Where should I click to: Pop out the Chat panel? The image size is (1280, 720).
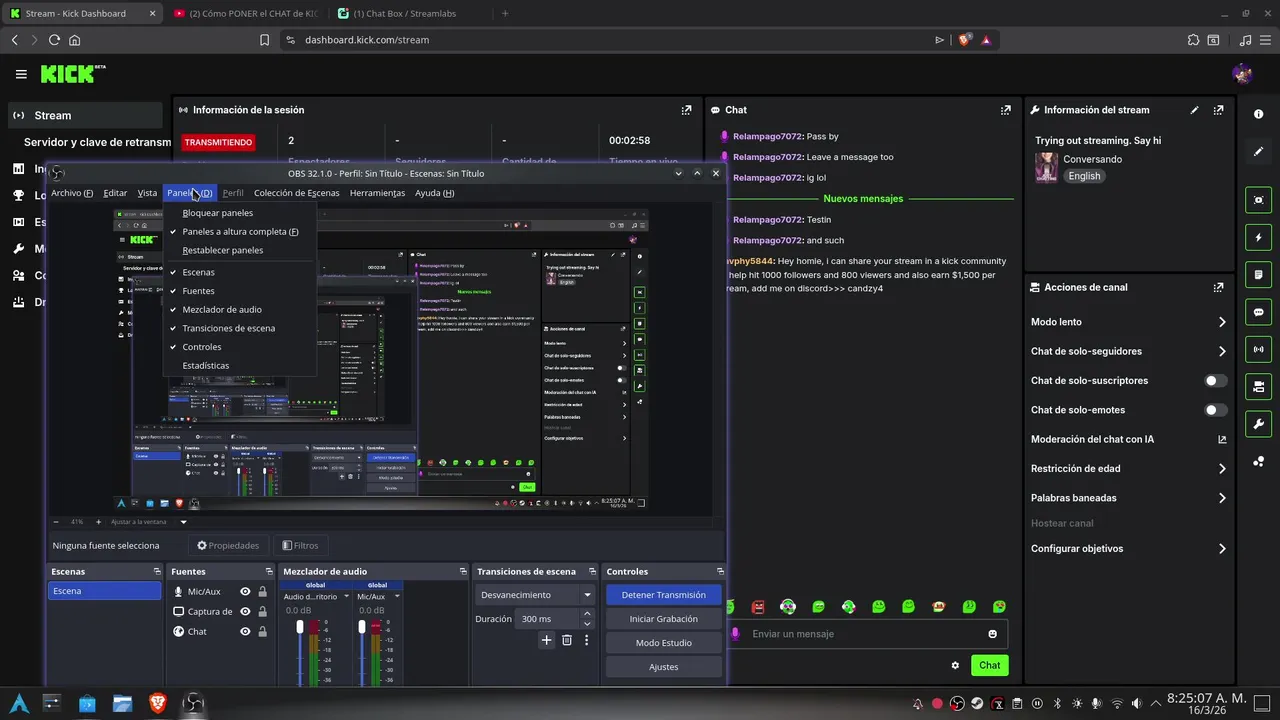click(1005, 110)
